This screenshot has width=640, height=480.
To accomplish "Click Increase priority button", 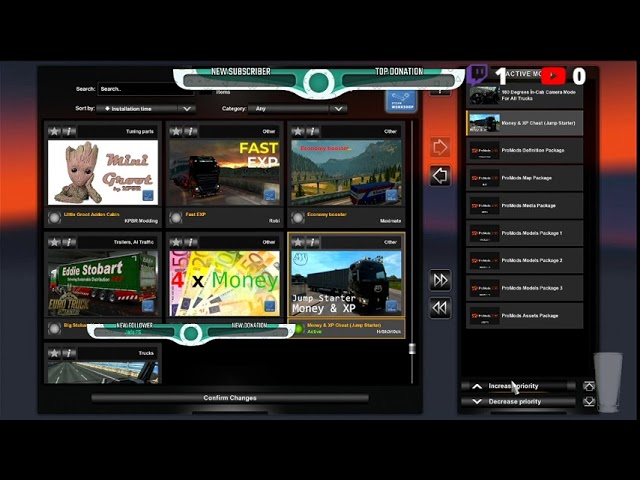I will [x=518, y=386].
